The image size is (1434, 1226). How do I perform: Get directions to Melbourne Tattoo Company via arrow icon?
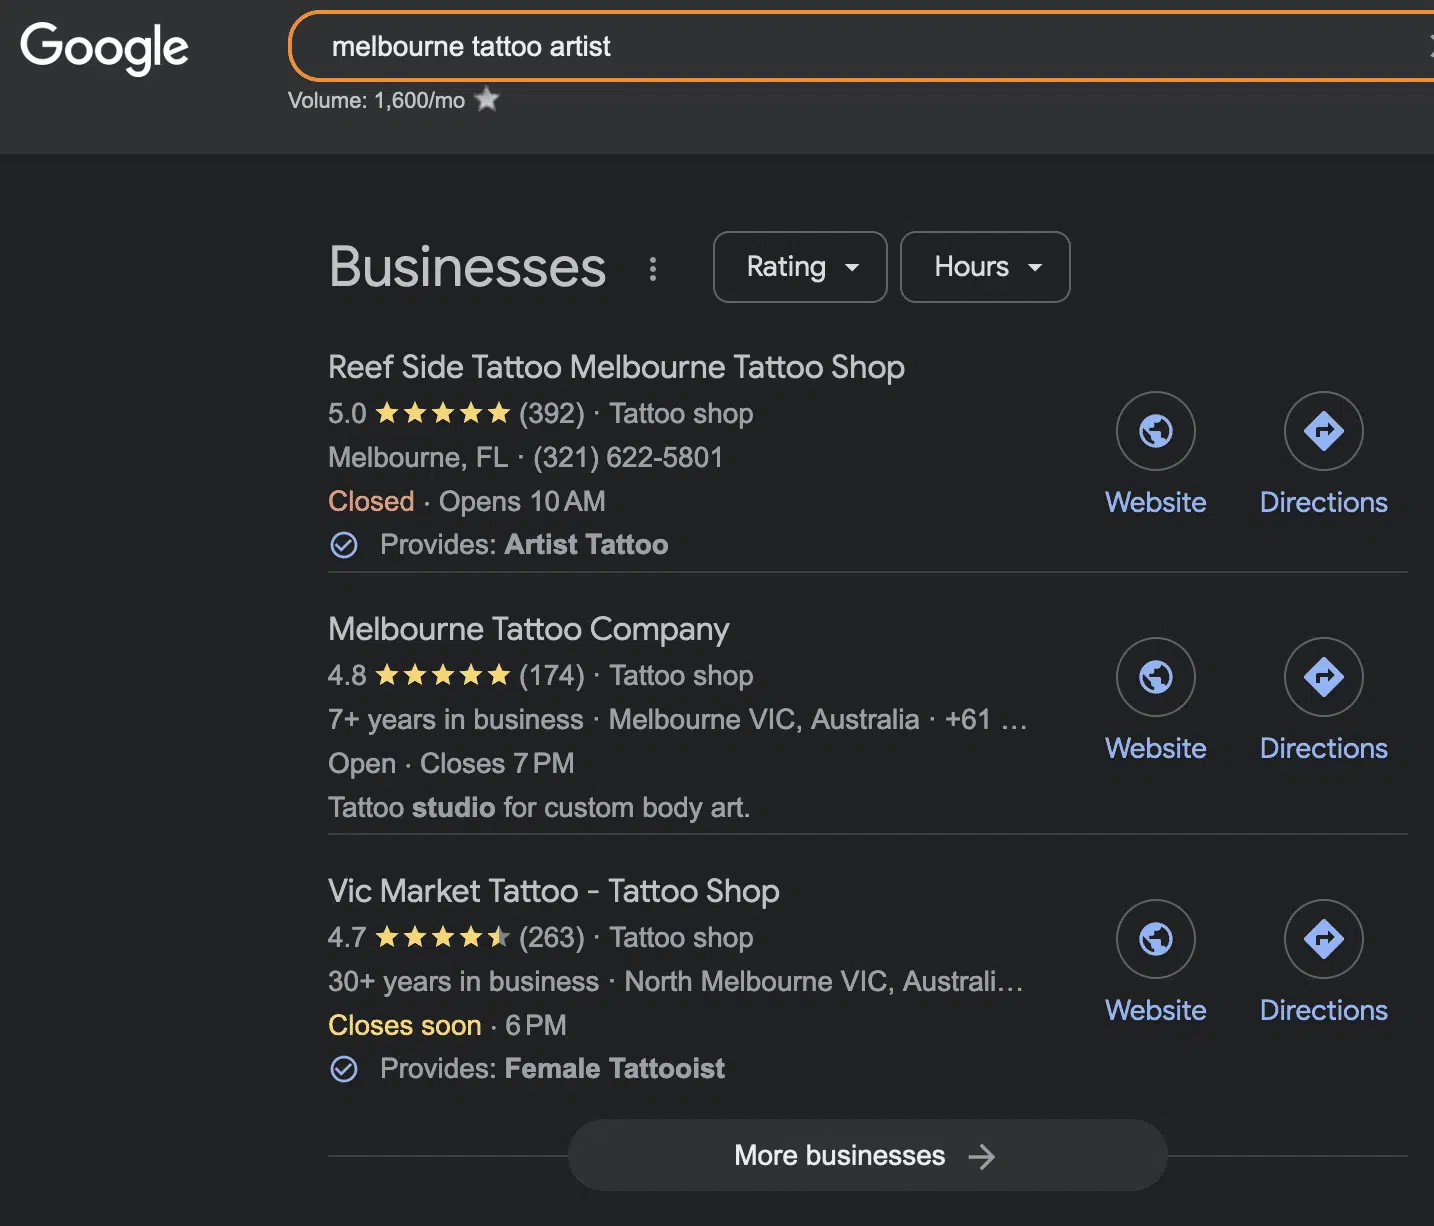pos(1324,677)
